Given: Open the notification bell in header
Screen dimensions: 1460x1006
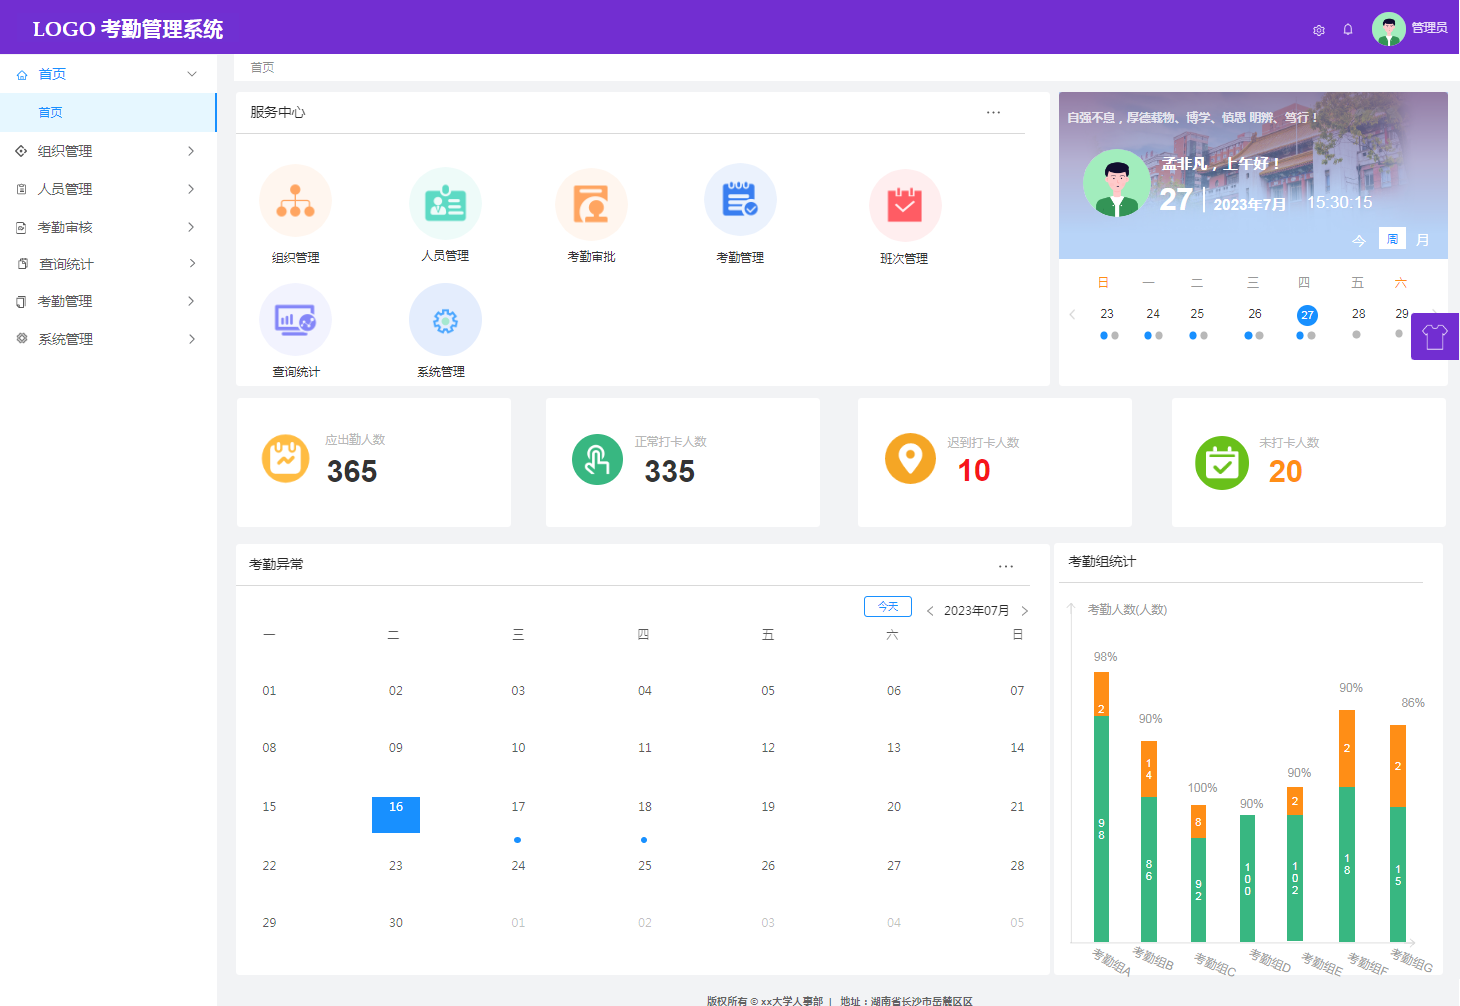Looking at the screenshot, I should pyautogui.click(x=1348, y=29).
